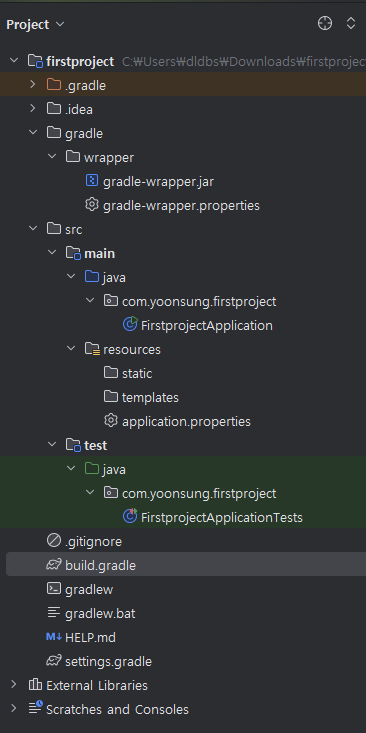This screenshot has width=366, height=733.
Task: Select the wrapper folder row
Action: (183, 157)
